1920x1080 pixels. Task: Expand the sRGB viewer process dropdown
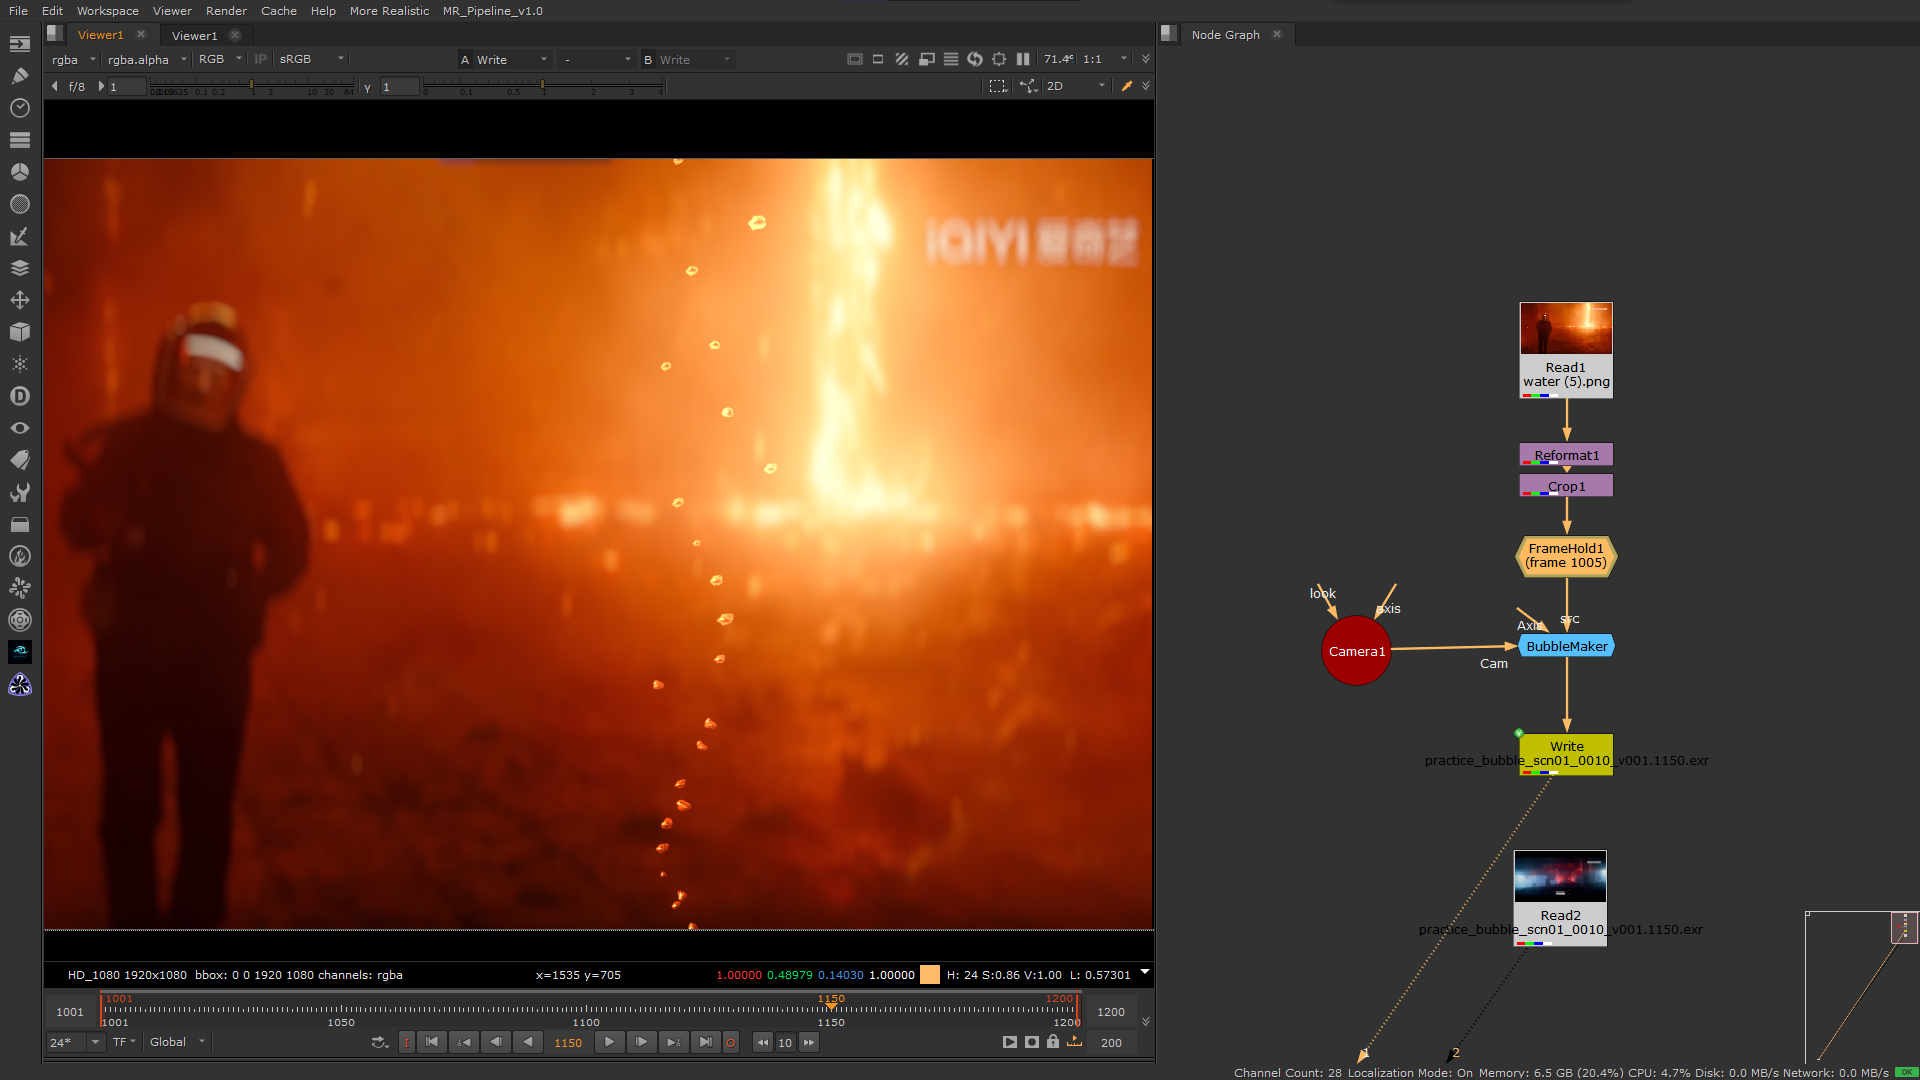(312, 59)
